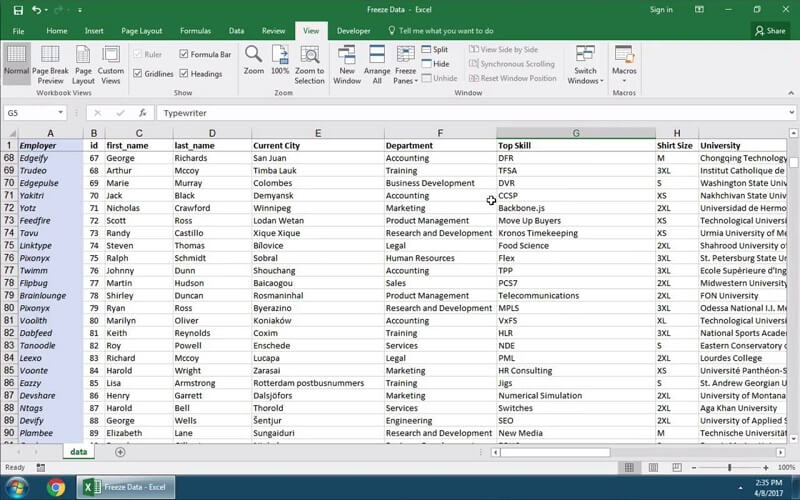
Task: Open a New Window
Action: click(x=347, y=60)
